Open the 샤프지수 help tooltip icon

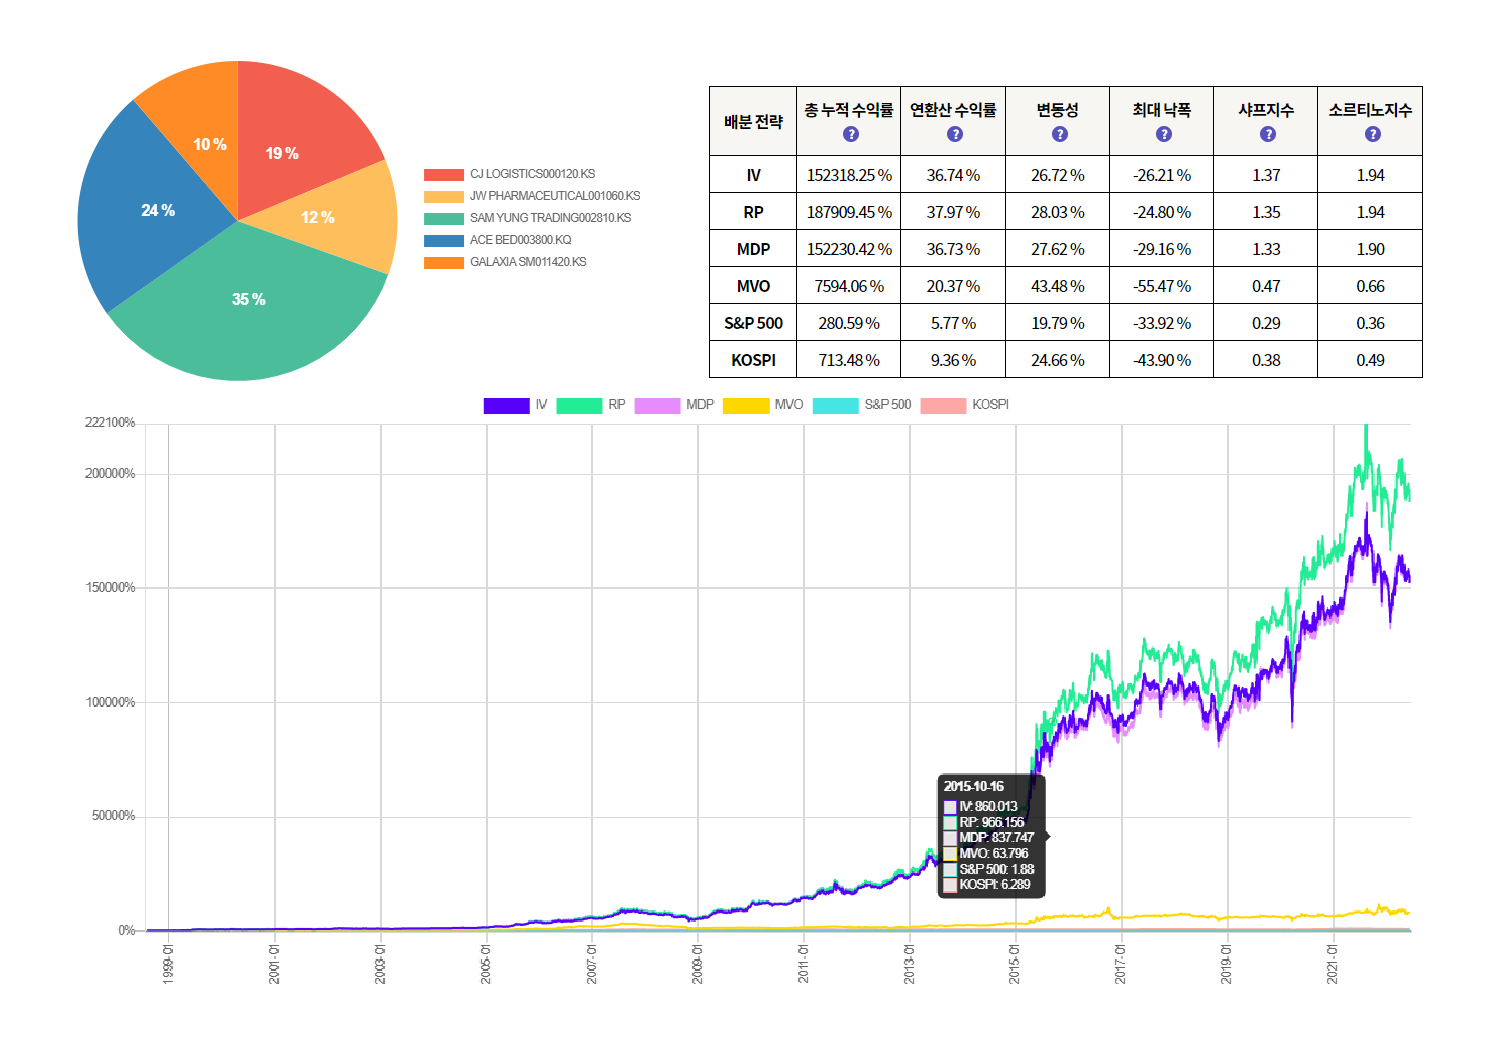point(1268,134)
